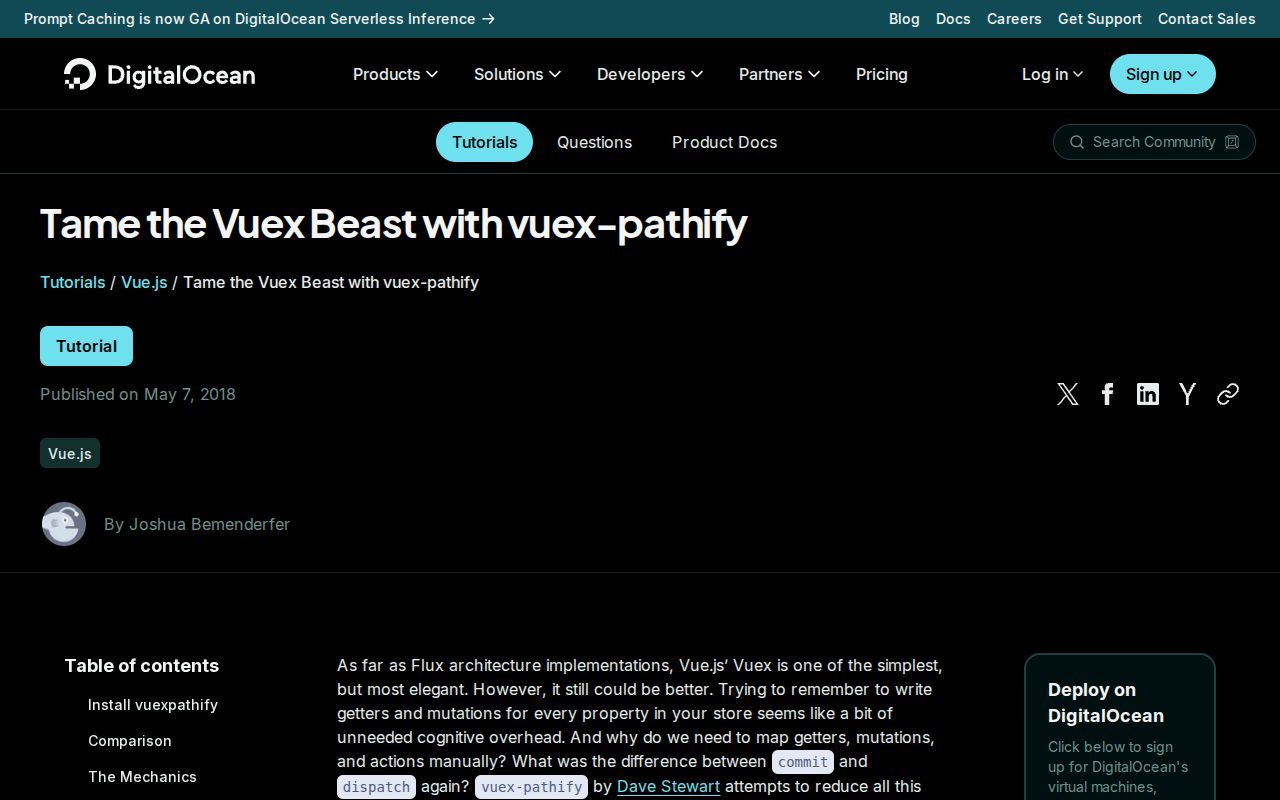Open the Sign up dropdown button

[1163, 74]
